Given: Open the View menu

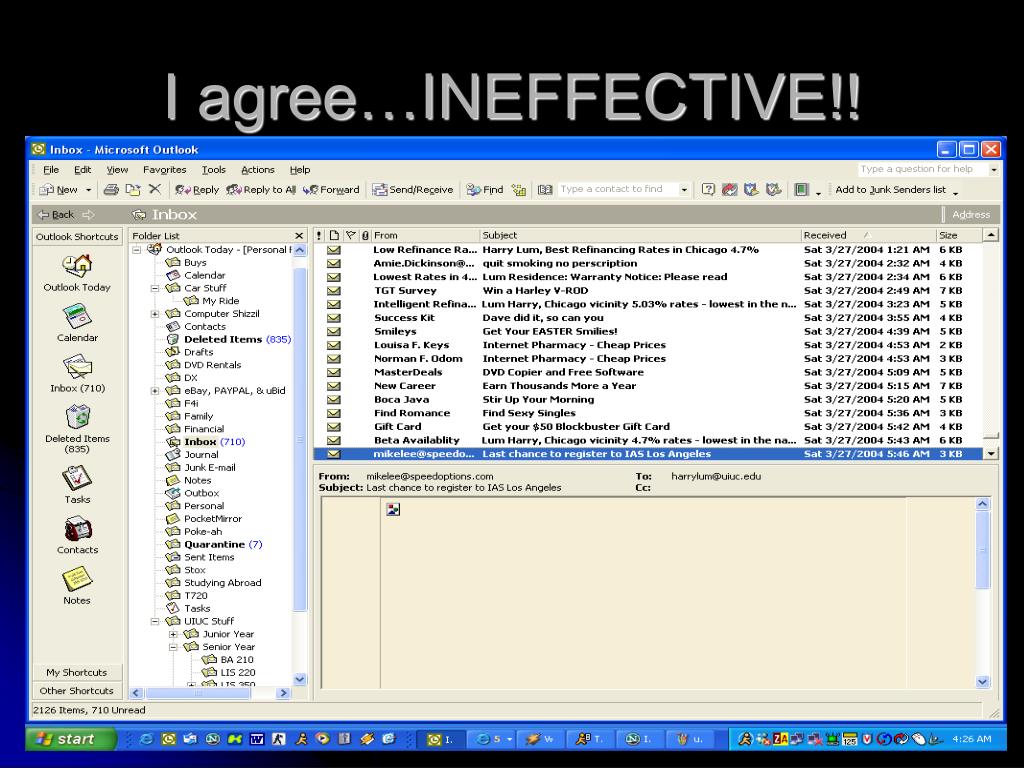Looking at the screenshot, I should [x=118, y=170].
